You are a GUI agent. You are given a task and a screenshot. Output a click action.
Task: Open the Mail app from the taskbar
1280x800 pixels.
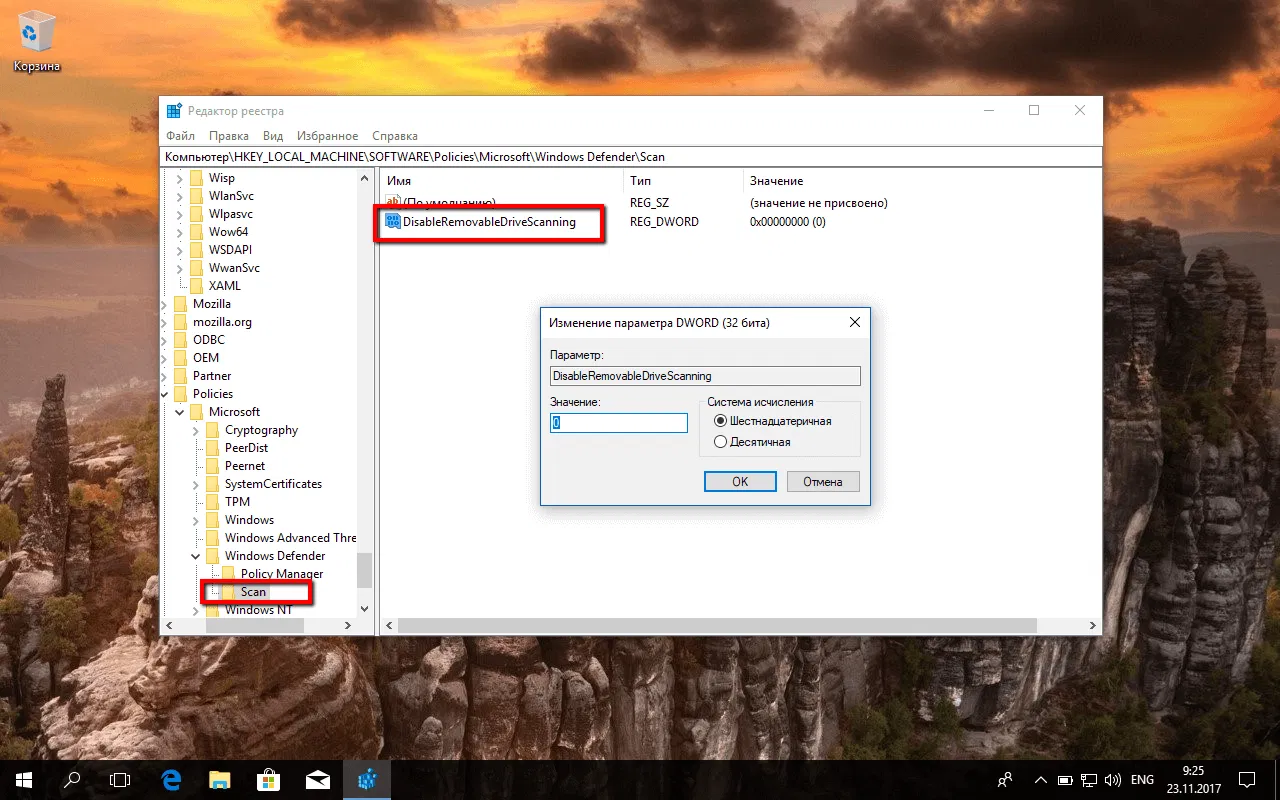[318, 780]
